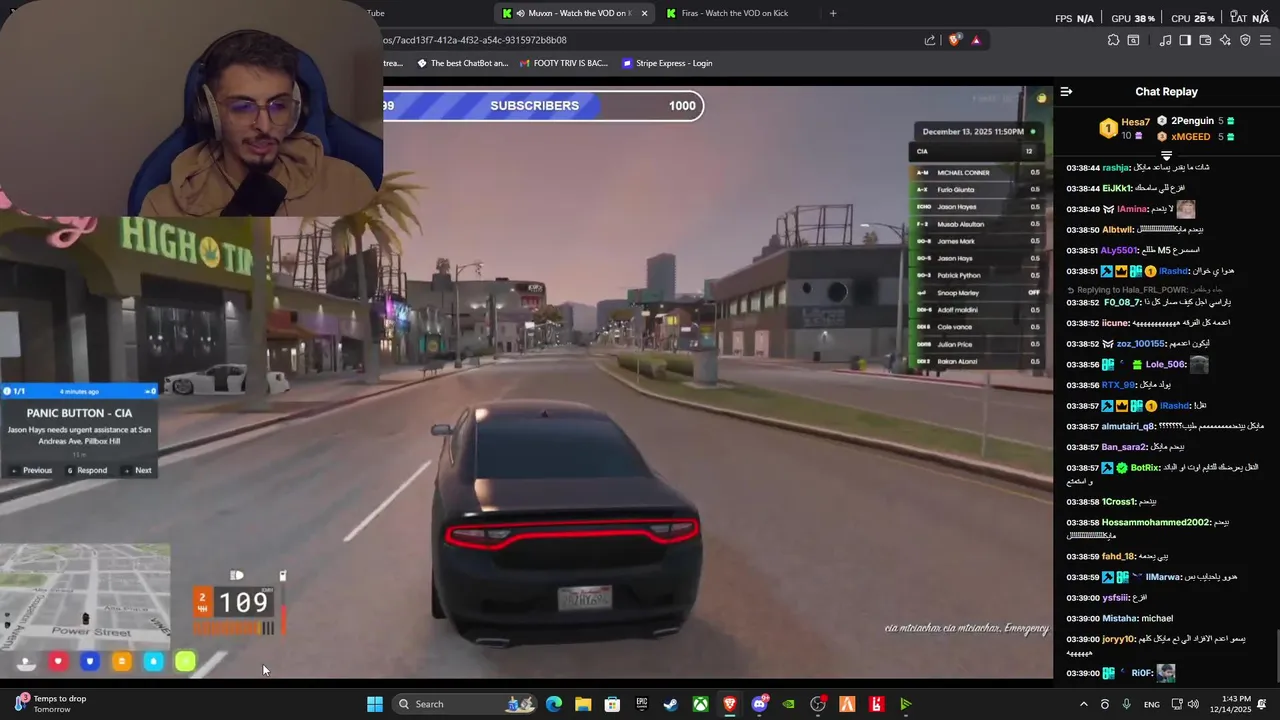
Task: Collapse the Chat Replay panel
Action: click(x=1066, y=91)
